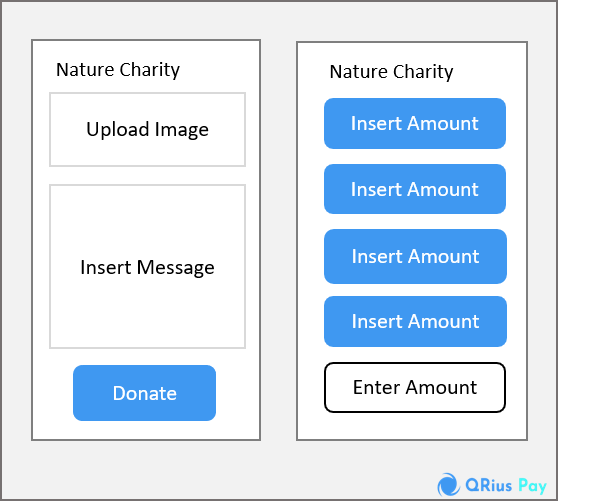Select the second Insert Amount button

[415, 189]
